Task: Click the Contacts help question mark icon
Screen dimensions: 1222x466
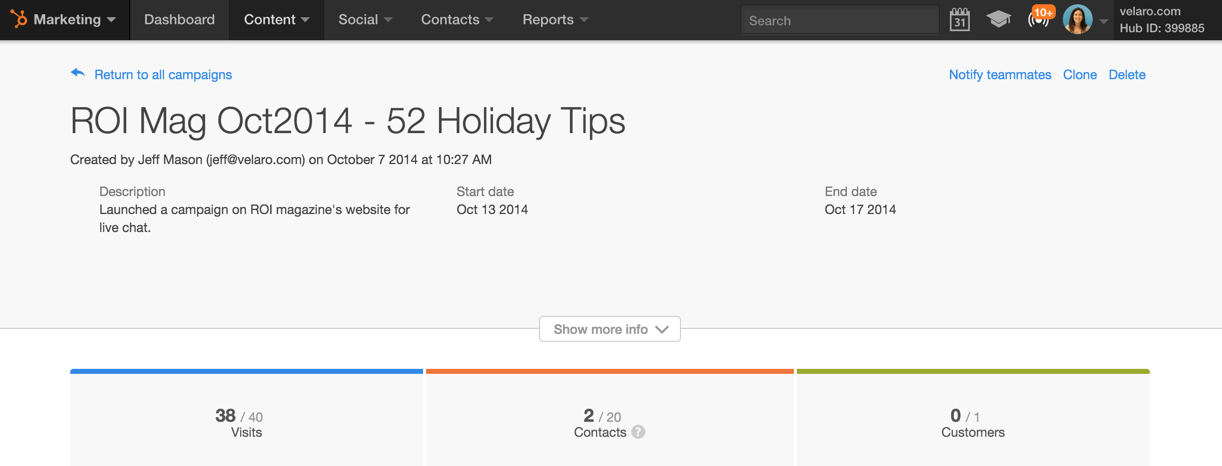Action: tap(638, 432)
